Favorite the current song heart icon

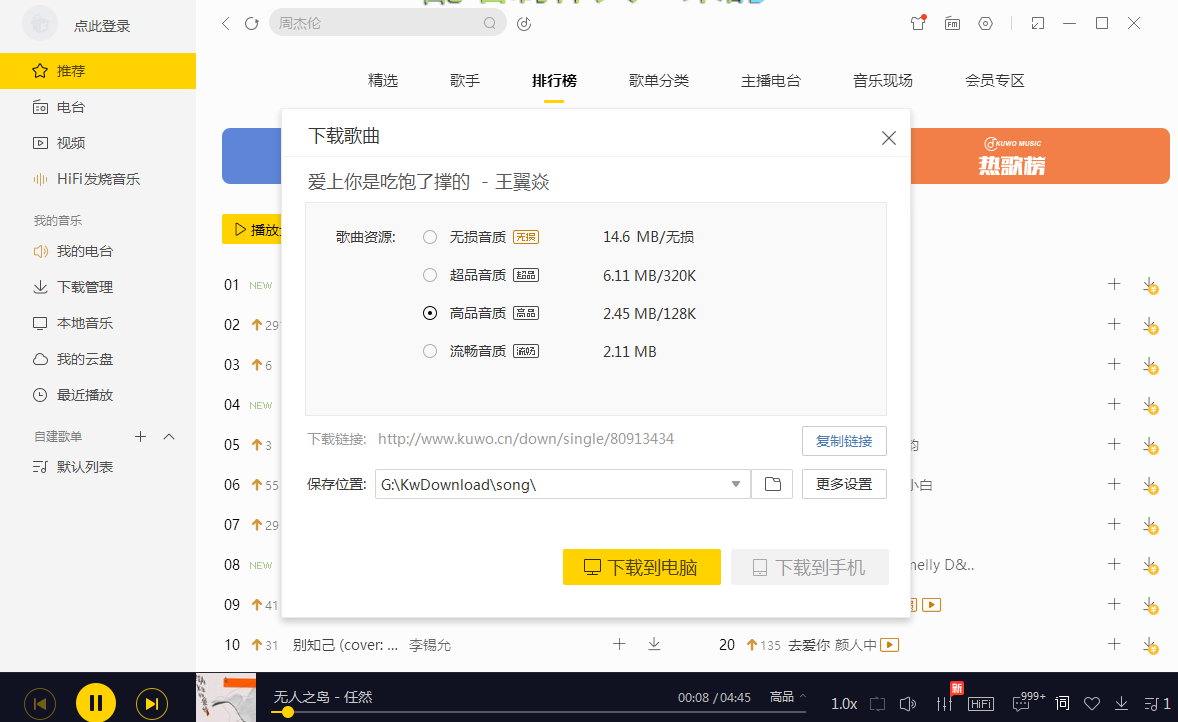[x=1092, y=704]
